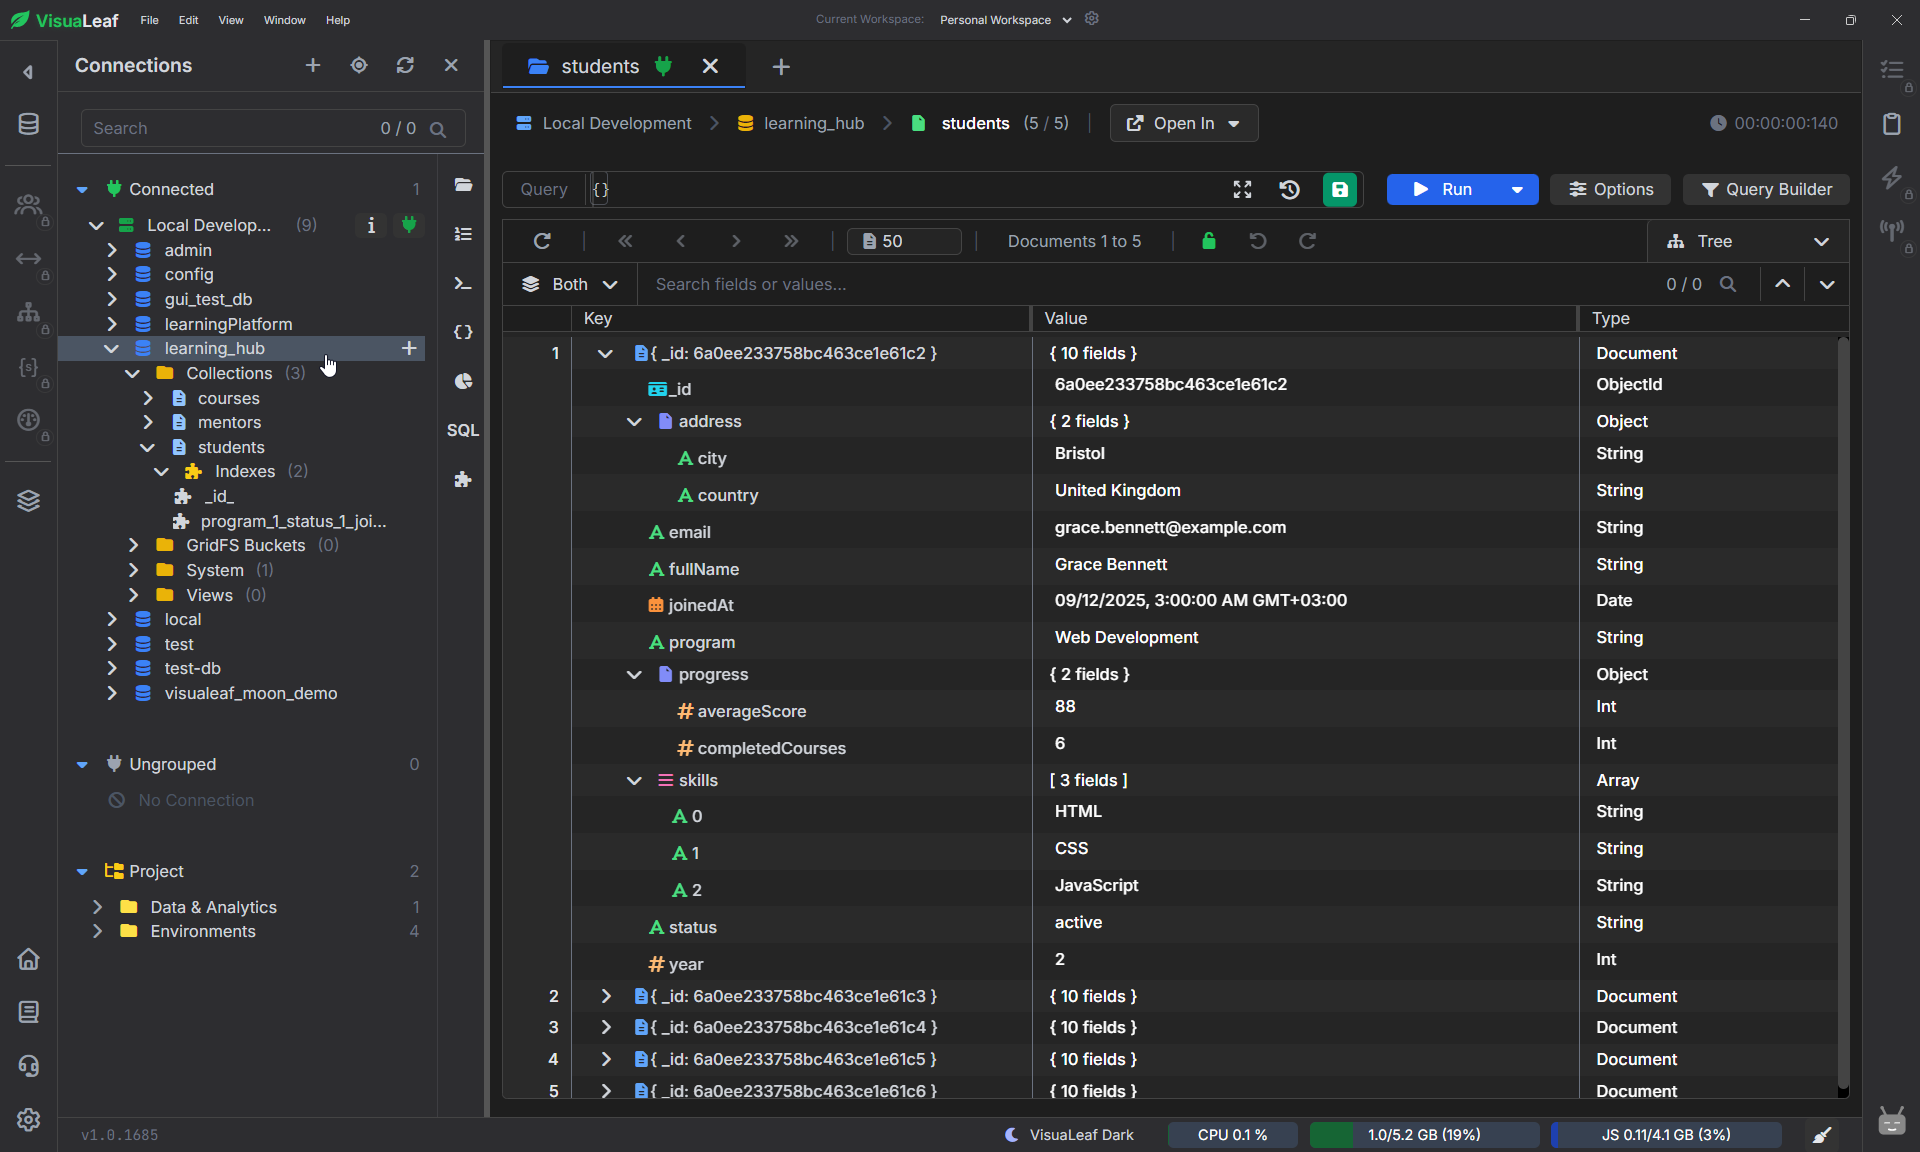The width and height of the screenshot is (1920, 1152).
Task: Expand the courses collection
Action: pos(148,398)
